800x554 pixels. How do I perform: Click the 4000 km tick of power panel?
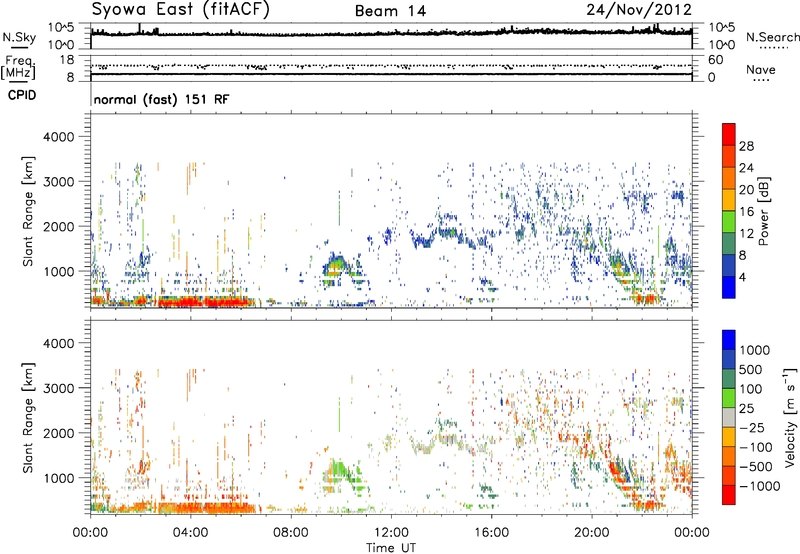point(58,137)
